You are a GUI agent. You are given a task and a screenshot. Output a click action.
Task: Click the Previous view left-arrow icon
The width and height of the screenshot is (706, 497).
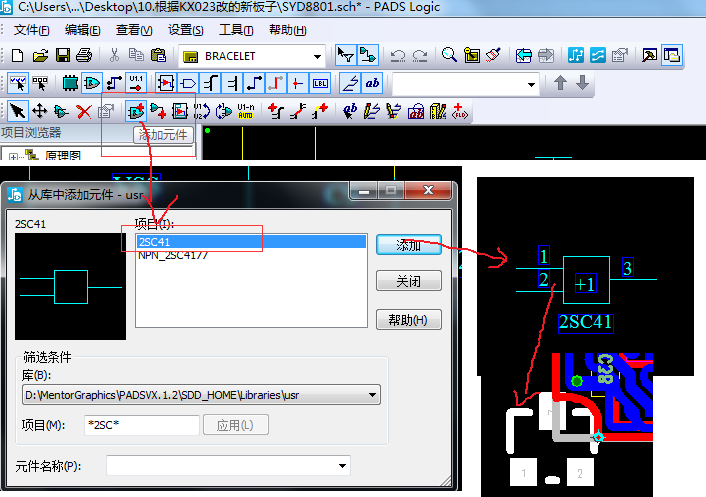[523, 56]
